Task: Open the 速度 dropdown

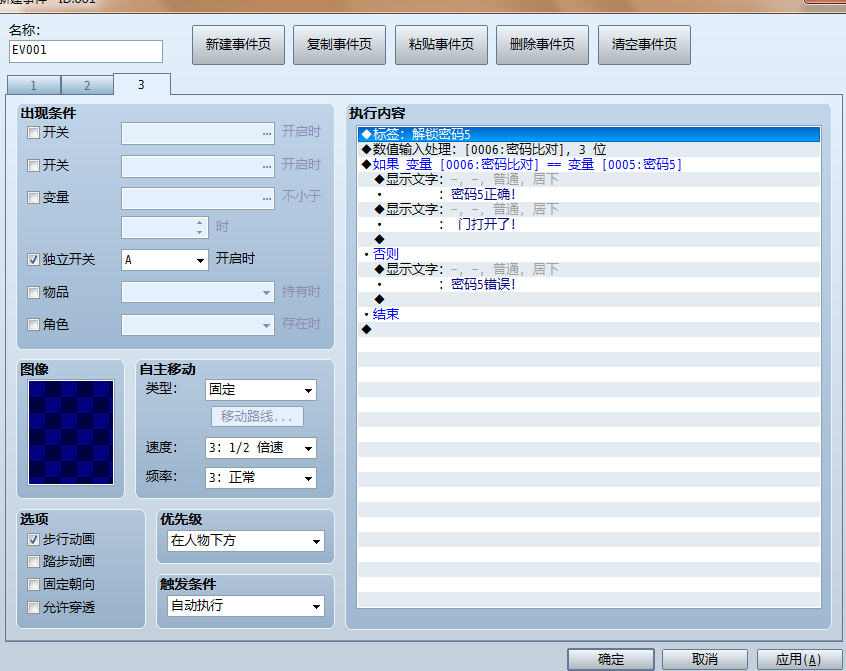Action: [261, 448]
